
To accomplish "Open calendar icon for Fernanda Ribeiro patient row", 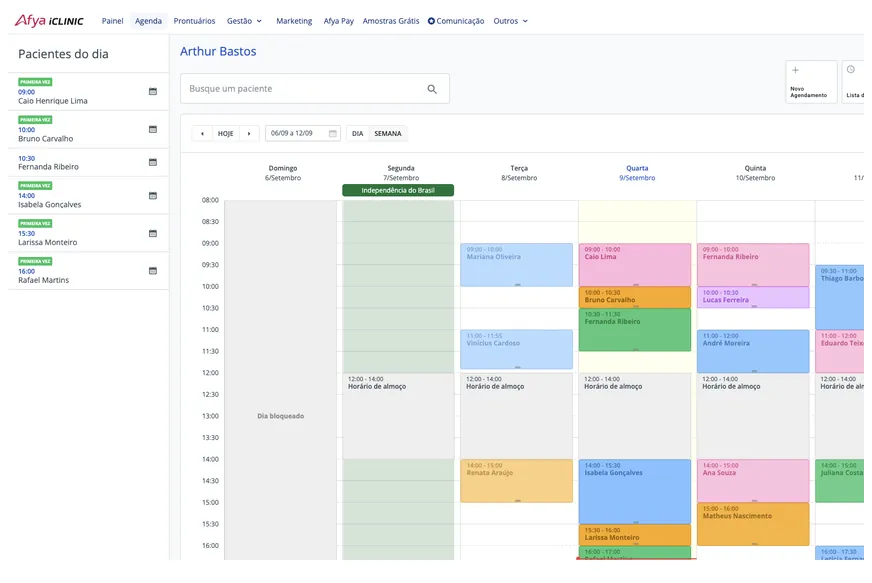I will point(153,162).
